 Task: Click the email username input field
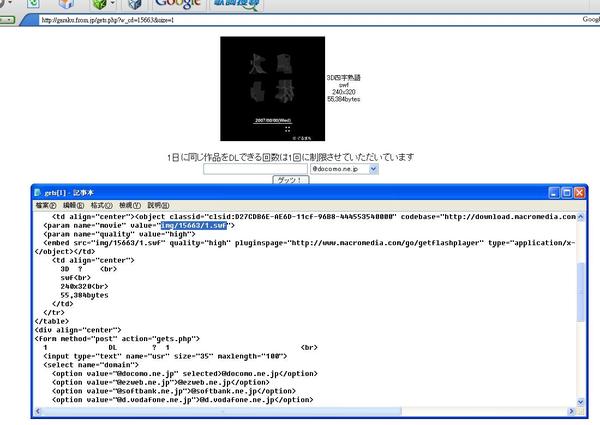tap(255, 169)
